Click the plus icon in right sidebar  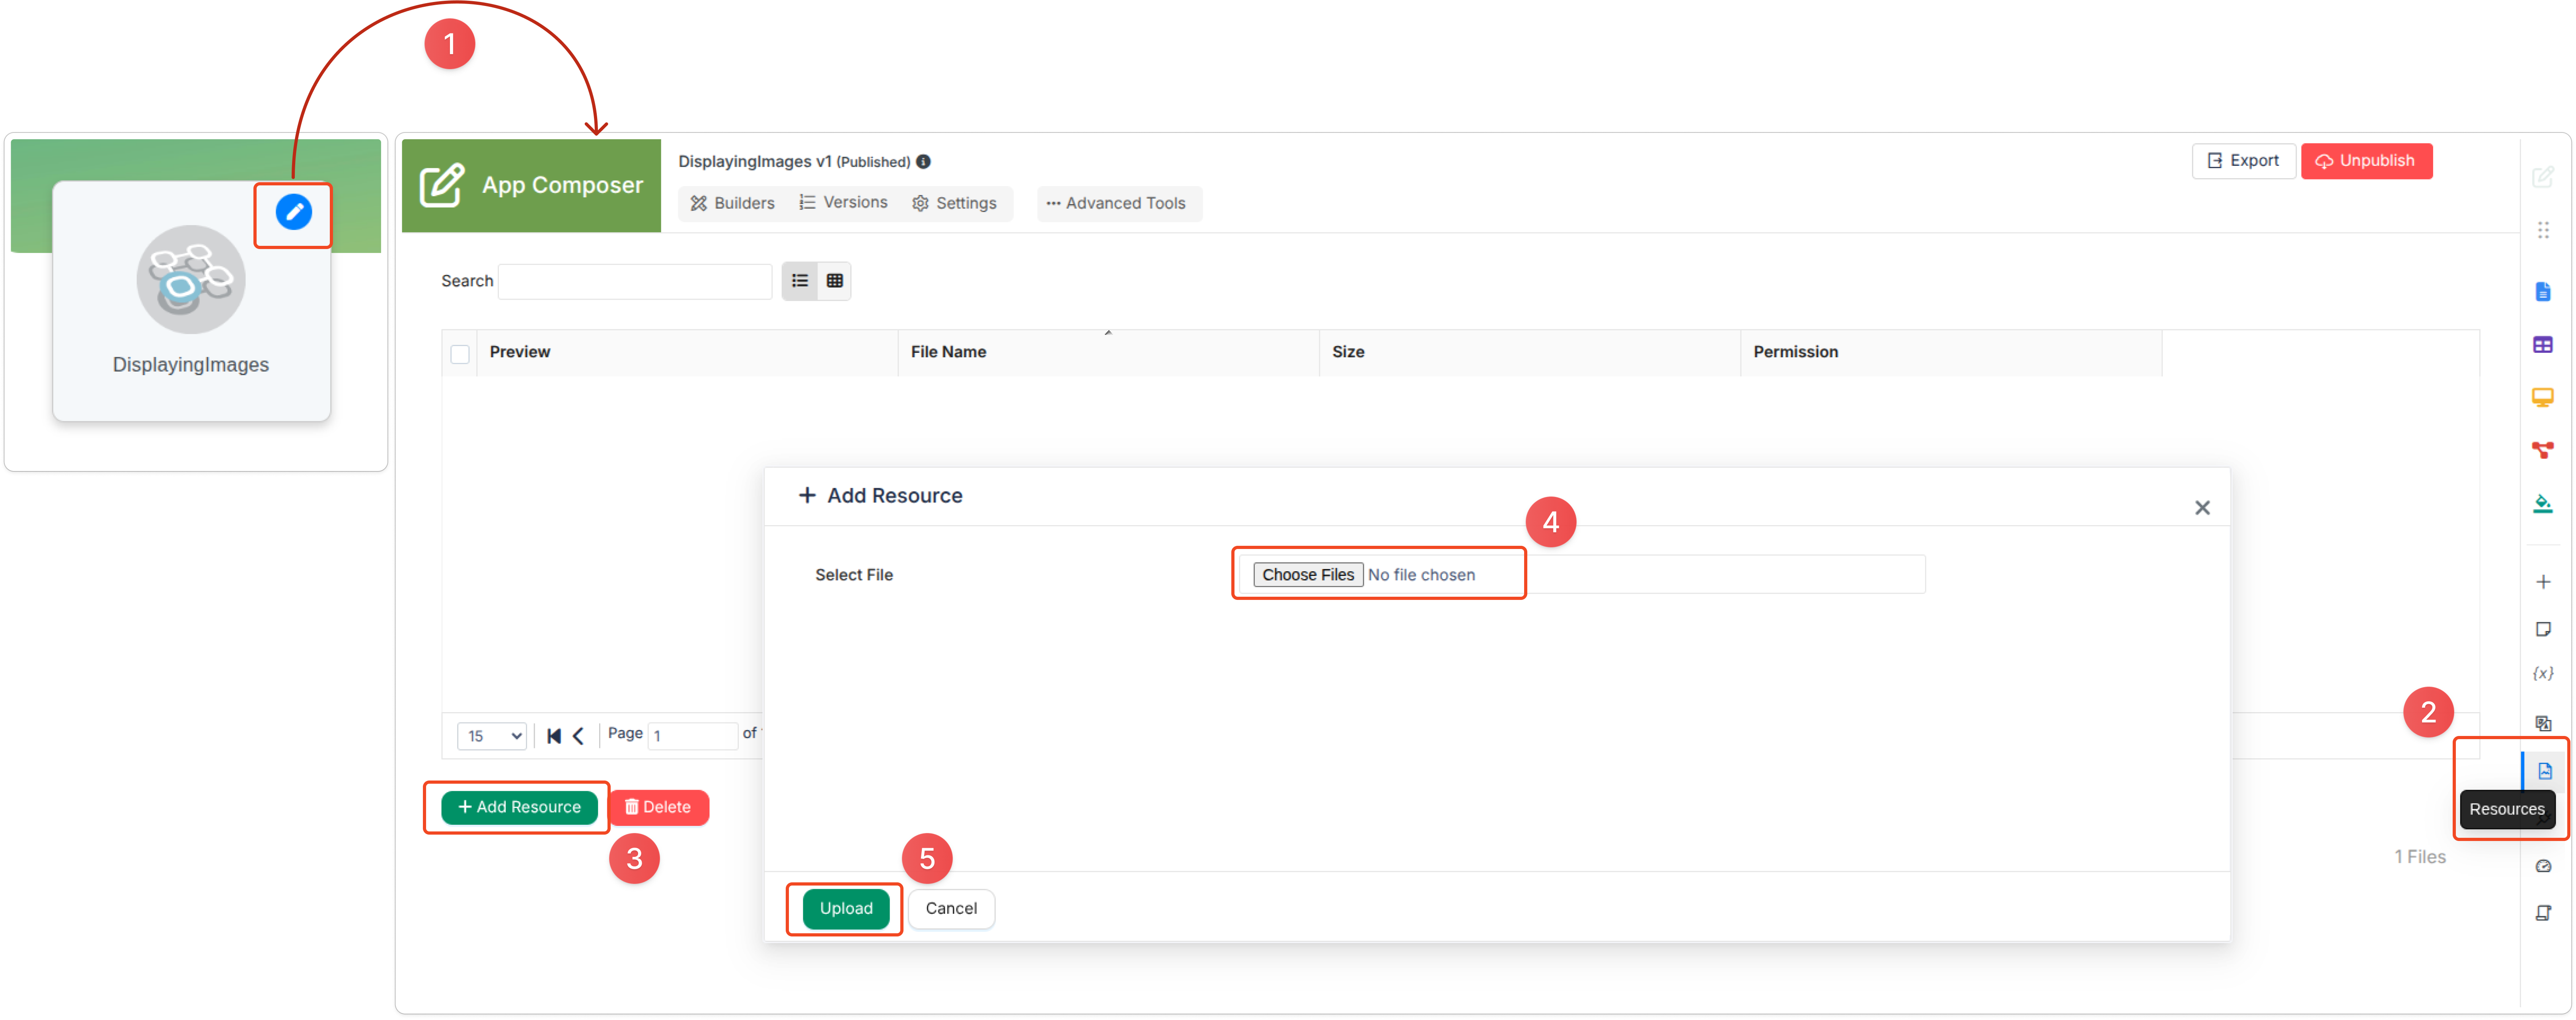pos(2542,582)
